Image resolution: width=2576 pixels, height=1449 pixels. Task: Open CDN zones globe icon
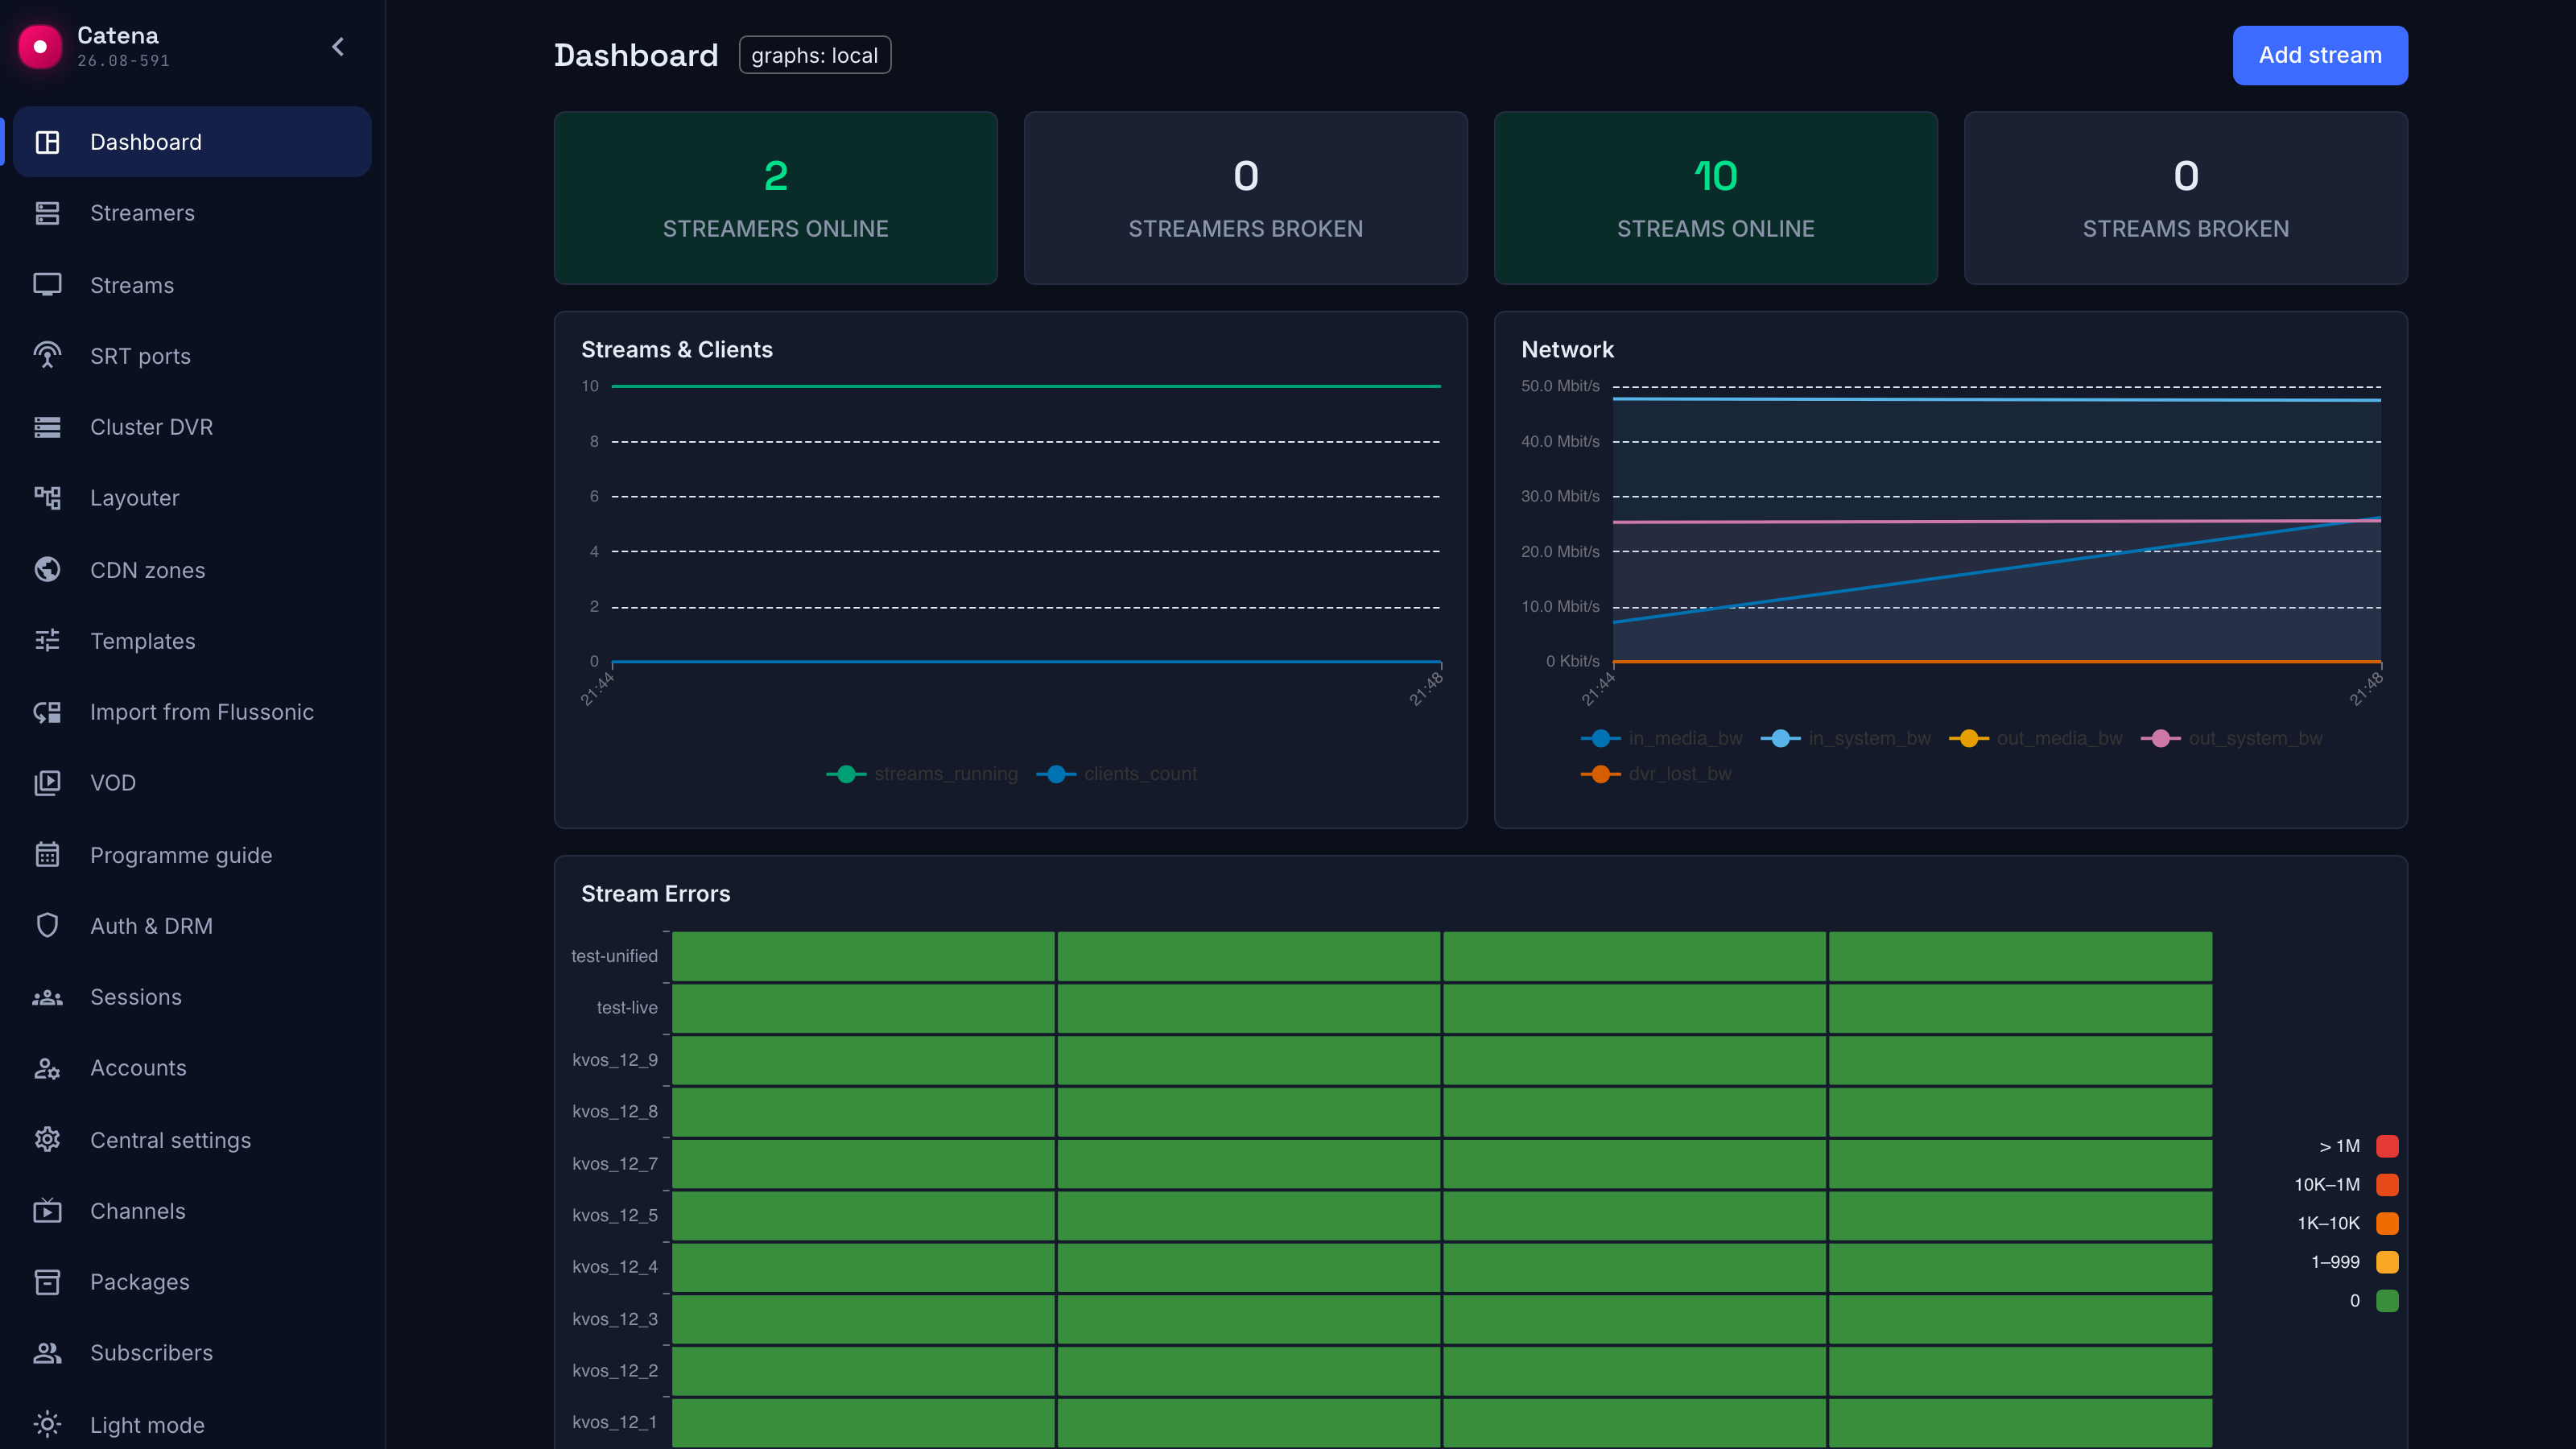tap(47, 570)
